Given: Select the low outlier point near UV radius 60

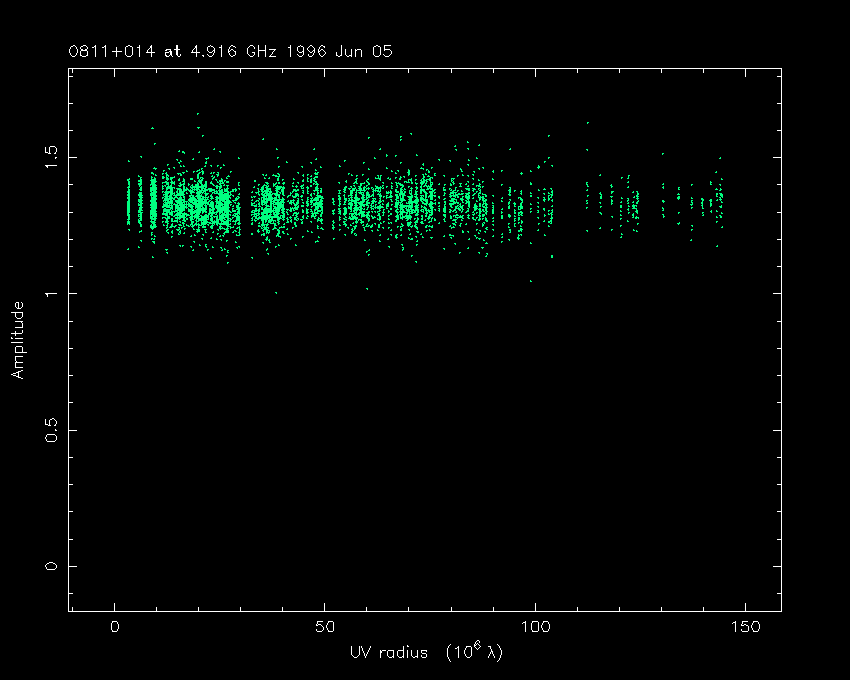Looking at the screenshot, I should [x=367, y=289].
